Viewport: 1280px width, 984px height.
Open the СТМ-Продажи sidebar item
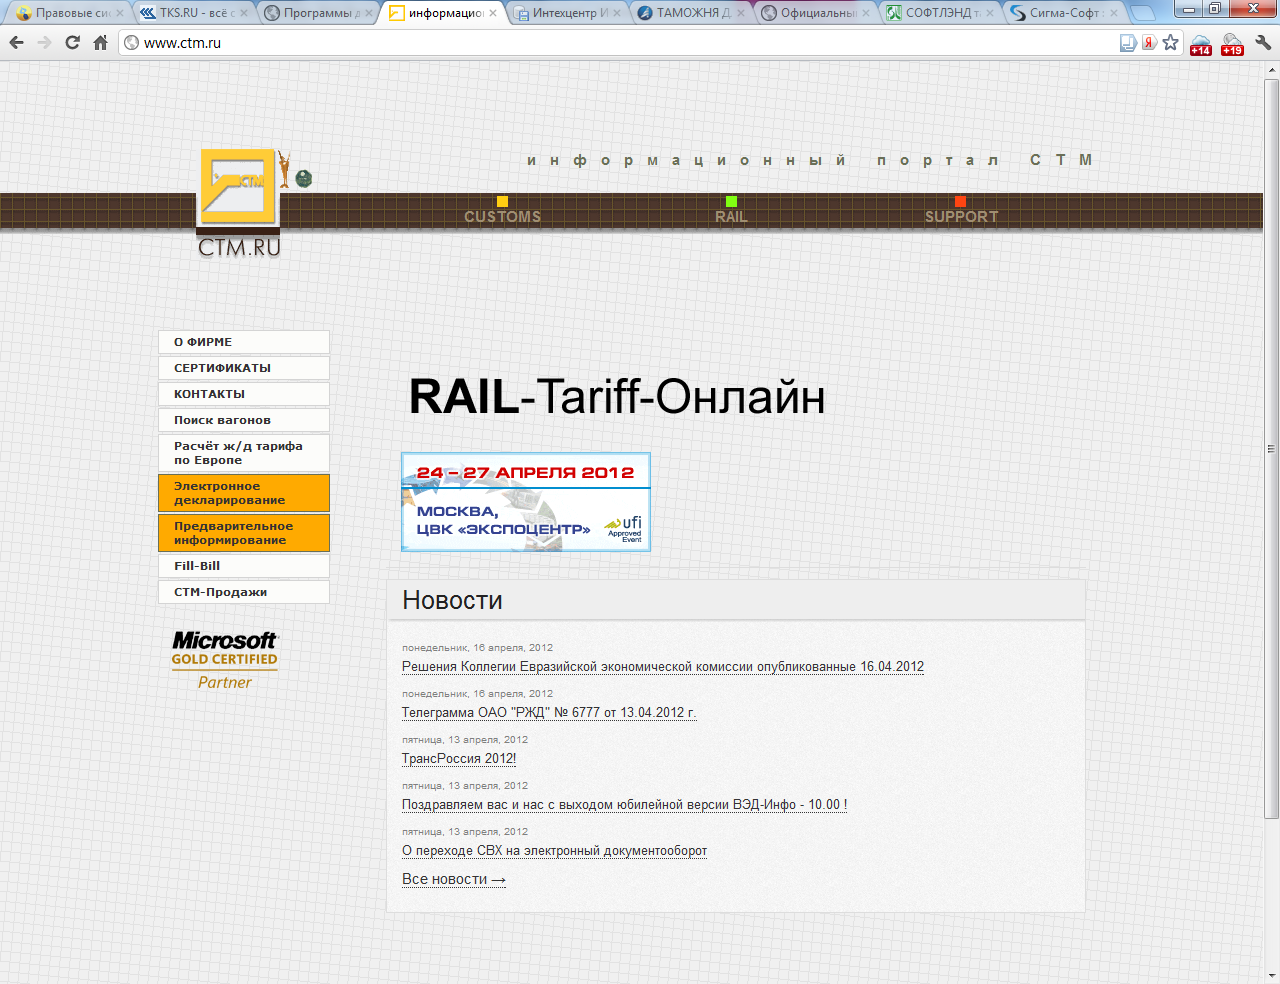tap(244, 592)
